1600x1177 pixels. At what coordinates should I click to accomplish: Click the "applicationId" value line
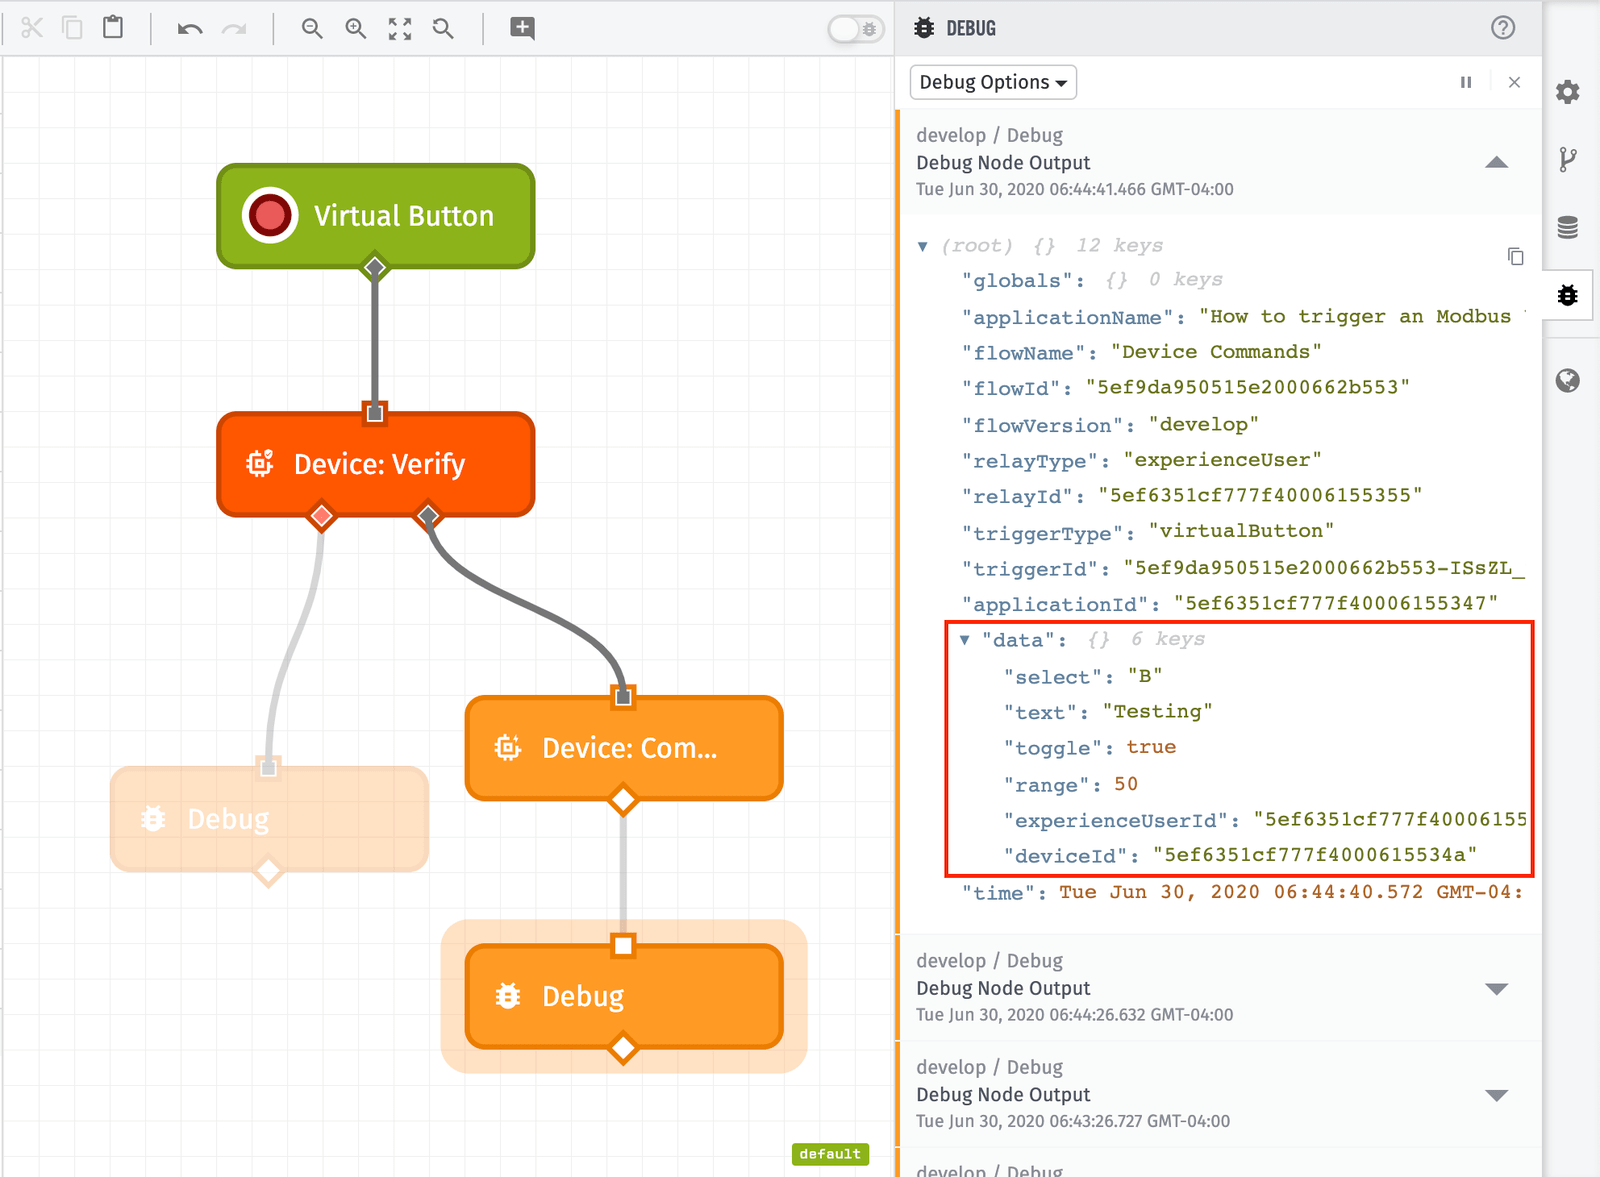pyautogui.click(x=1230, y=603)
